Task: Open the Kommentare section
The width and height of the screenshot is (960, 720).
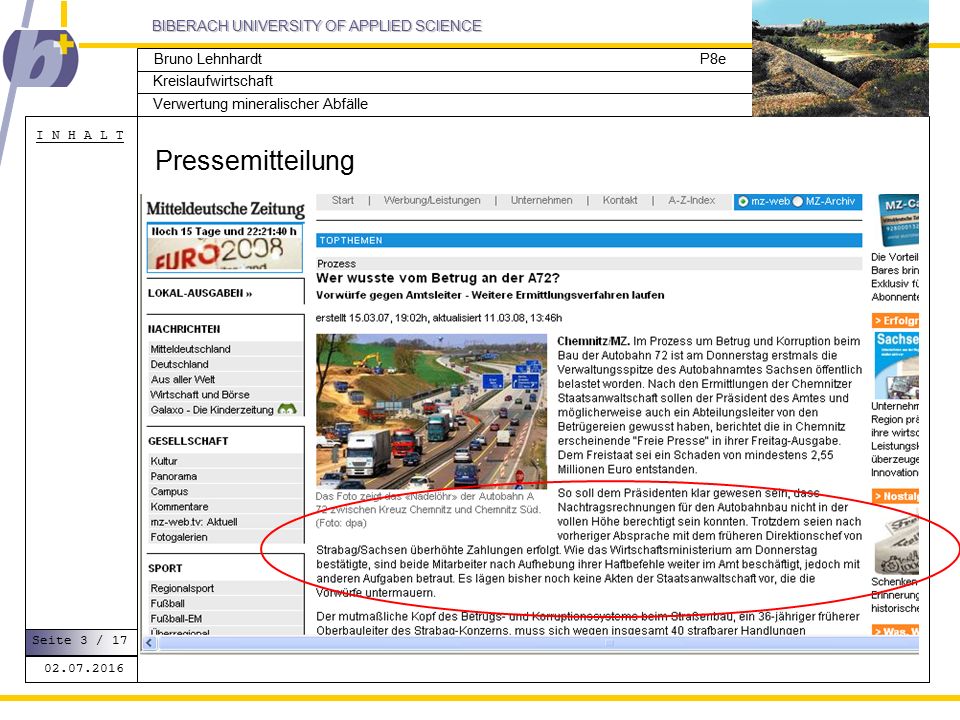Action: 179,507
